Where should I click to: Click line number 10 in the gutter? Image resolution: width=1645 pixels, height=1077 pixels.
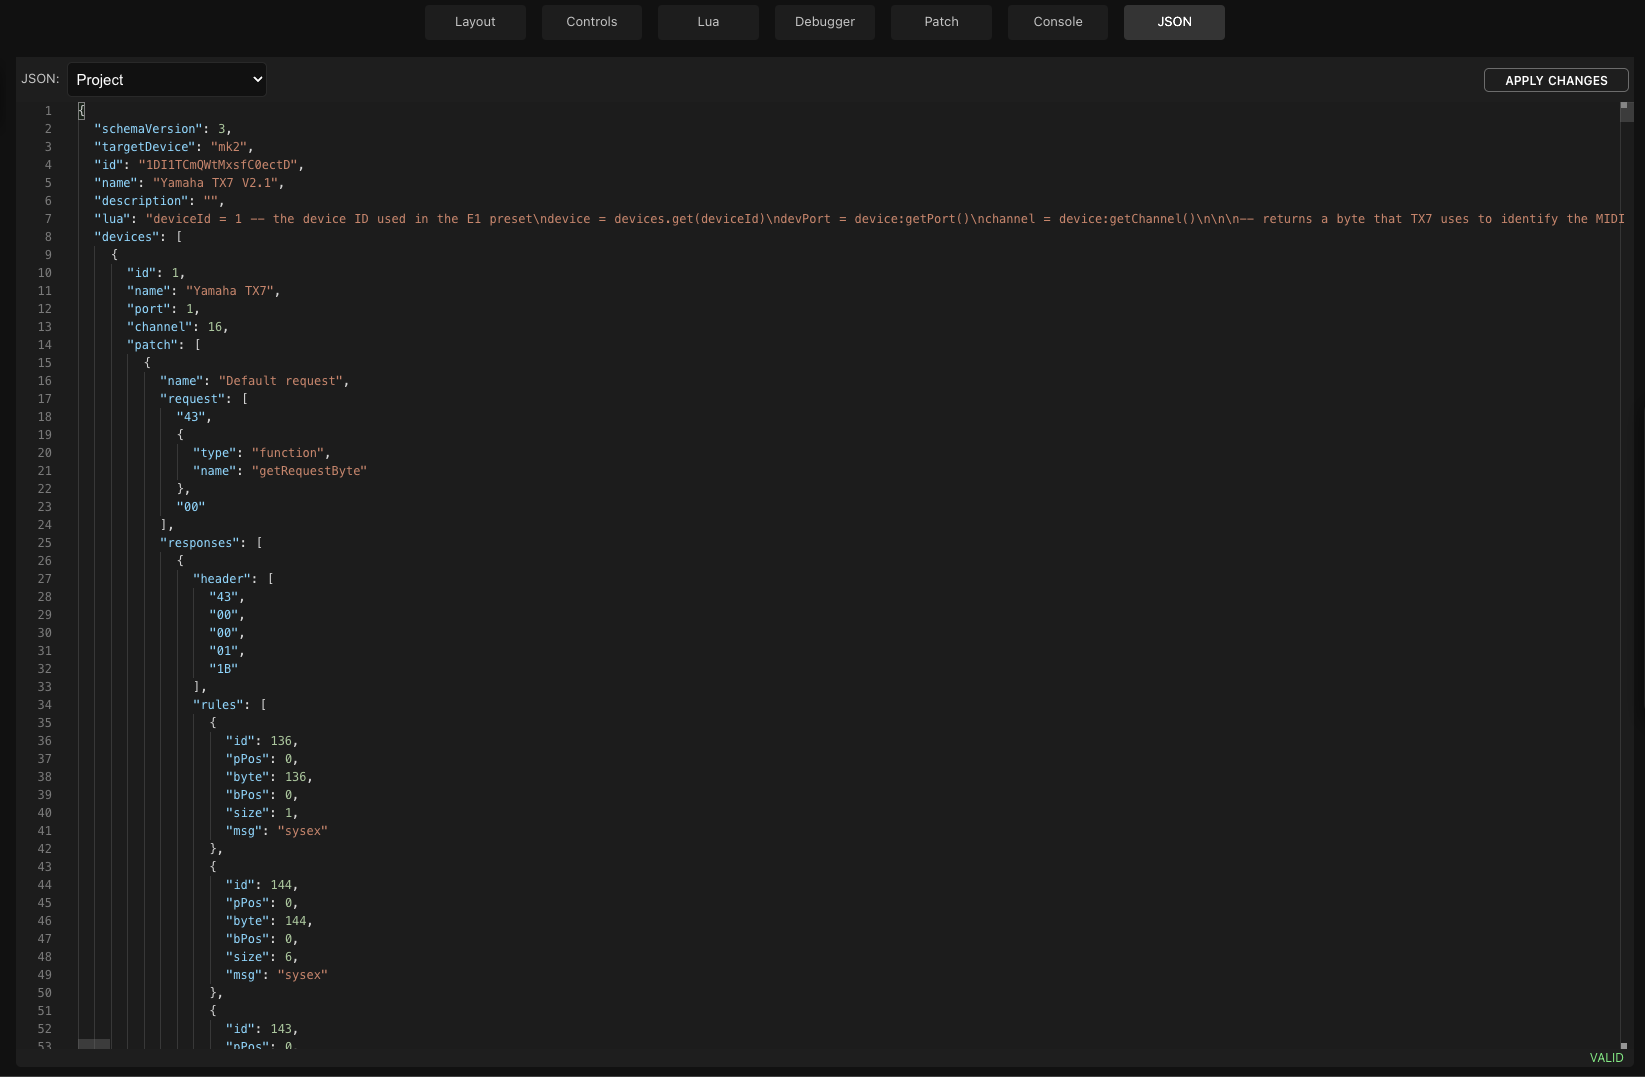tap(44, 272)
